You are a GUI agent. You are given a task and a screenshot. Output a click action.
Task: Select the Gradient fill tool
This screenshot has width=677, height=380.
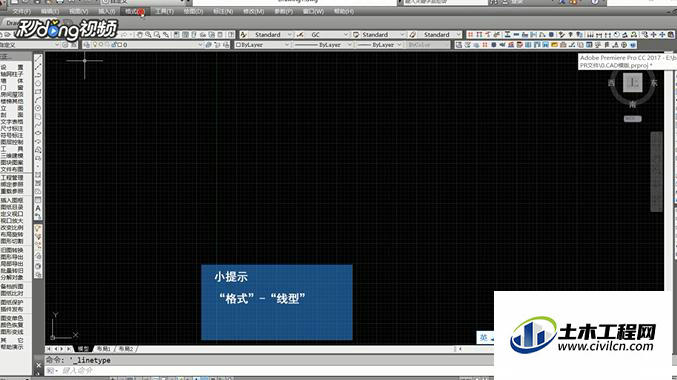tap(38, 183)
